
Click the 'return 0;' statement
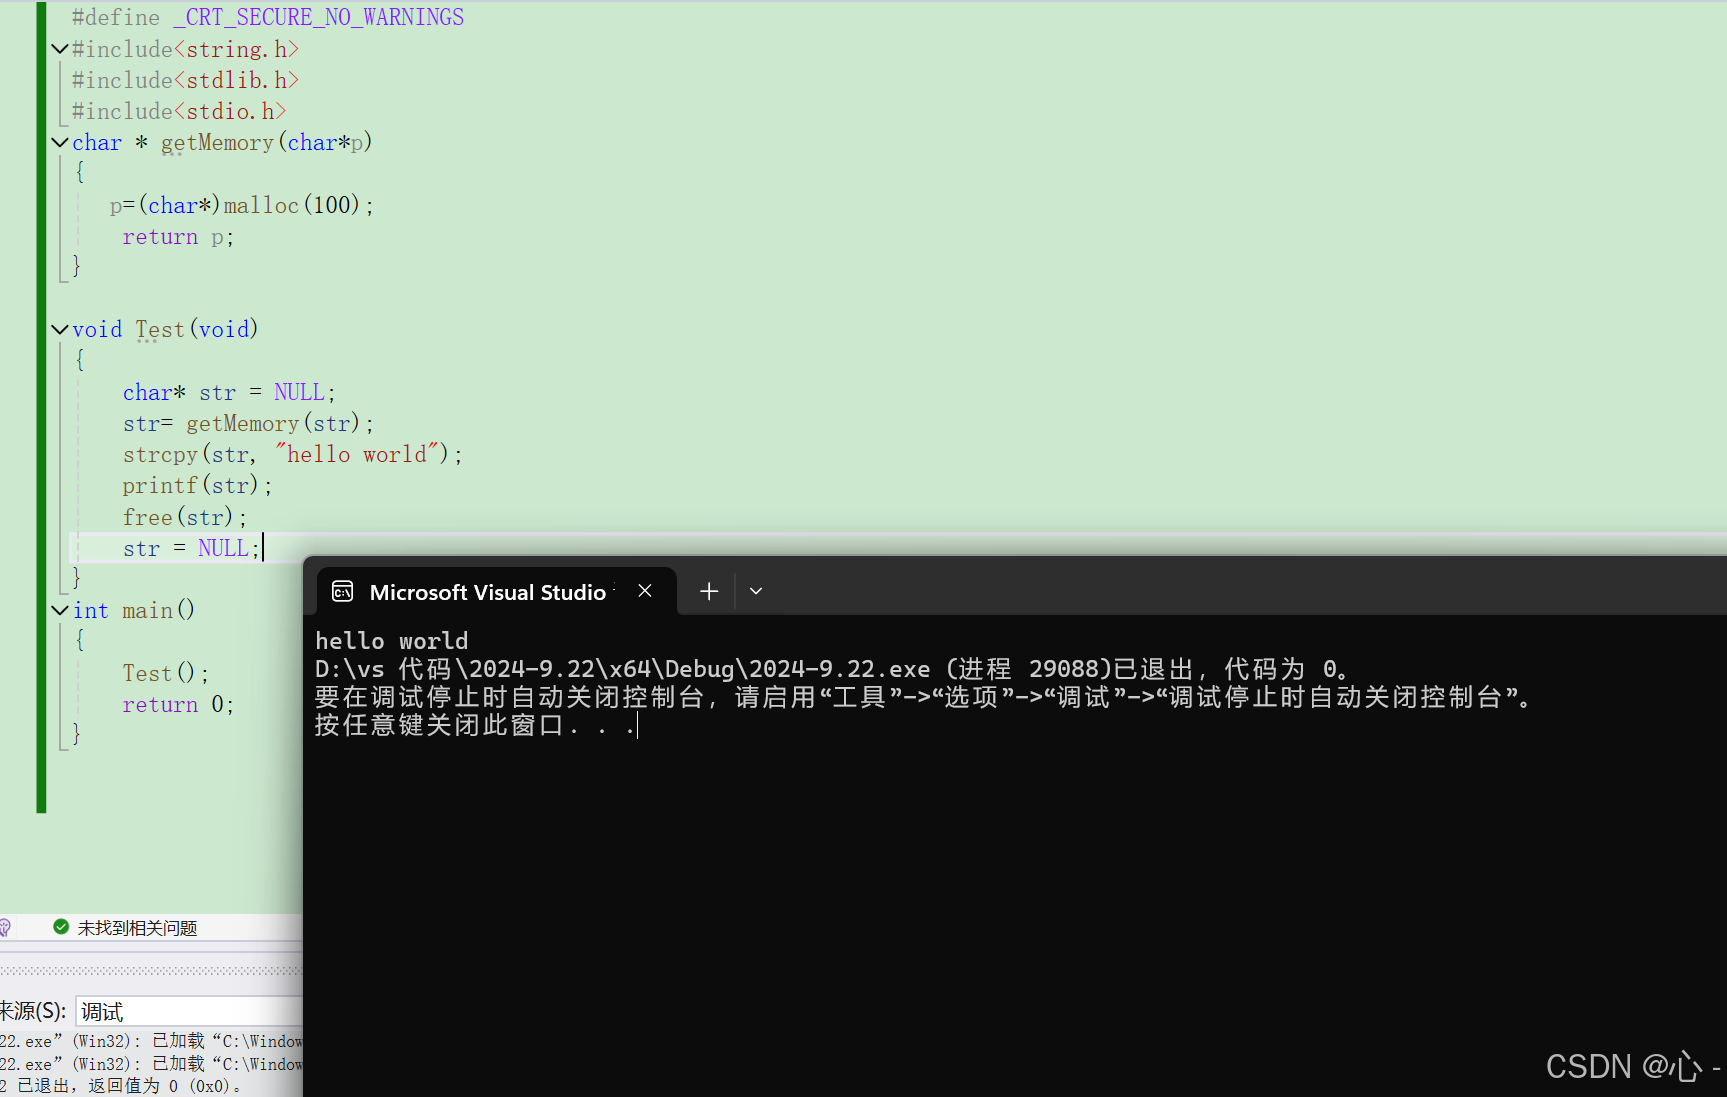click(x=178, y=705)
